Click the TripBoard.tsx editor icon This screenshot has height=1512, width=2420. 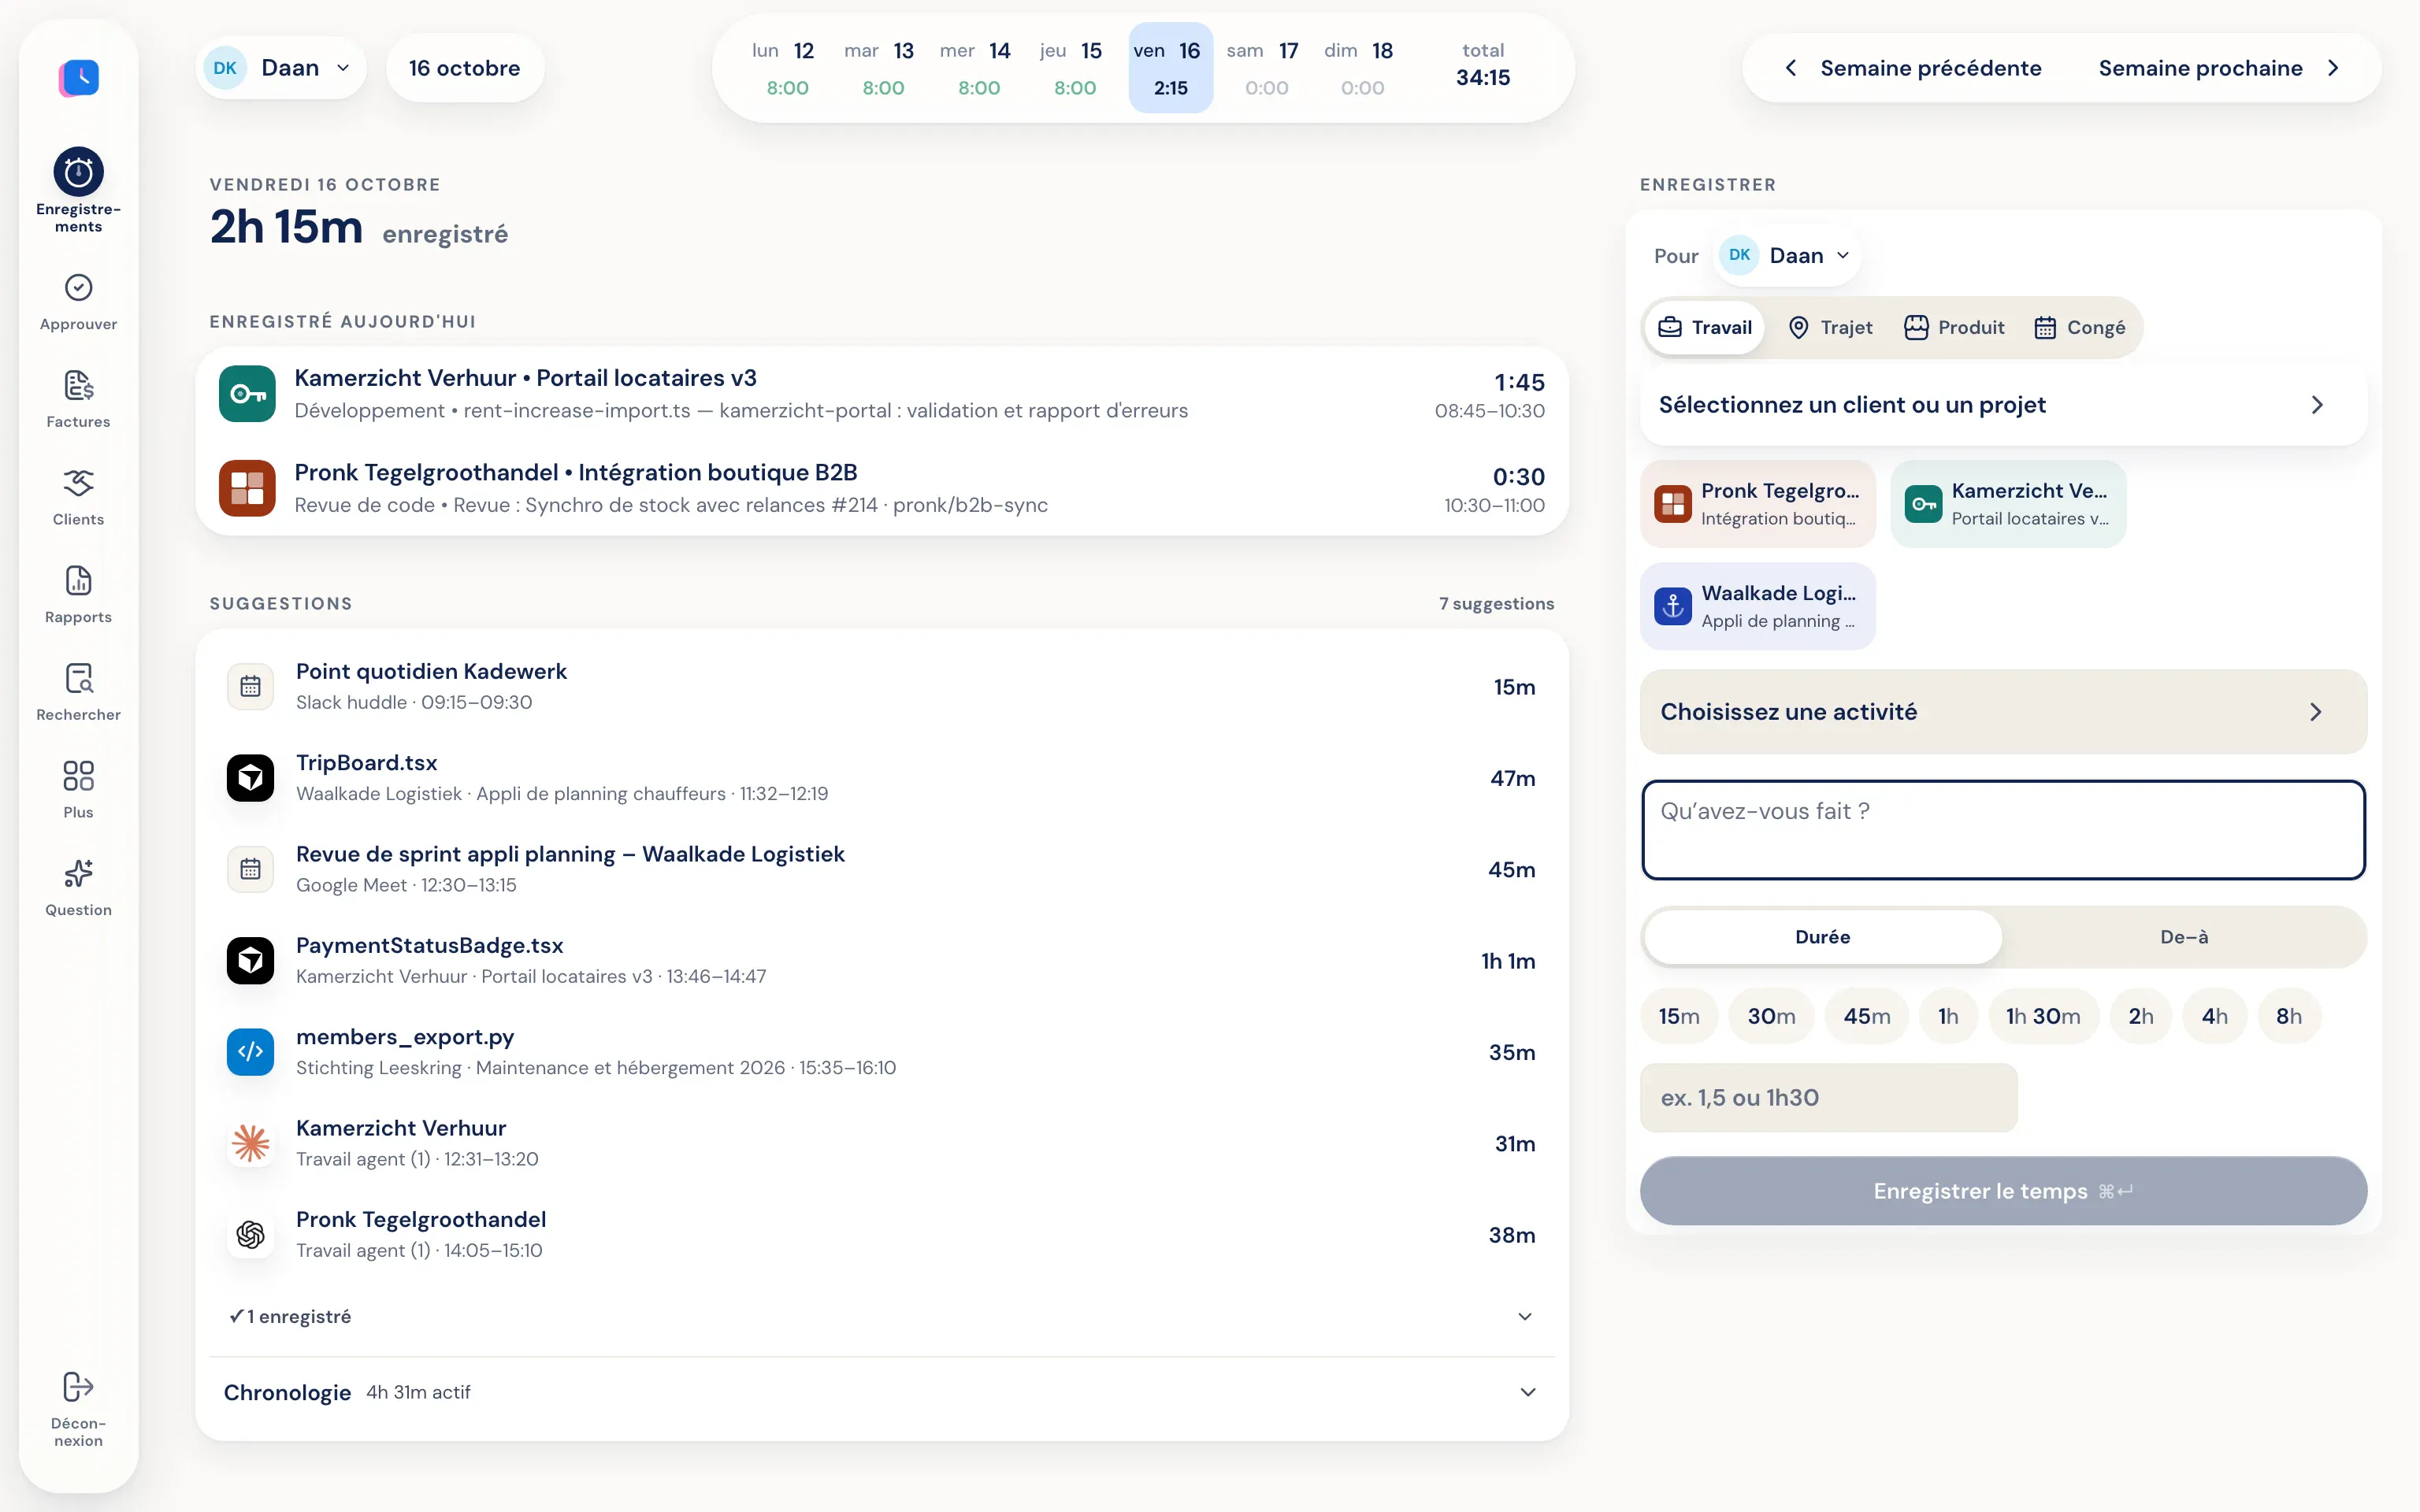tap(250, 778)
